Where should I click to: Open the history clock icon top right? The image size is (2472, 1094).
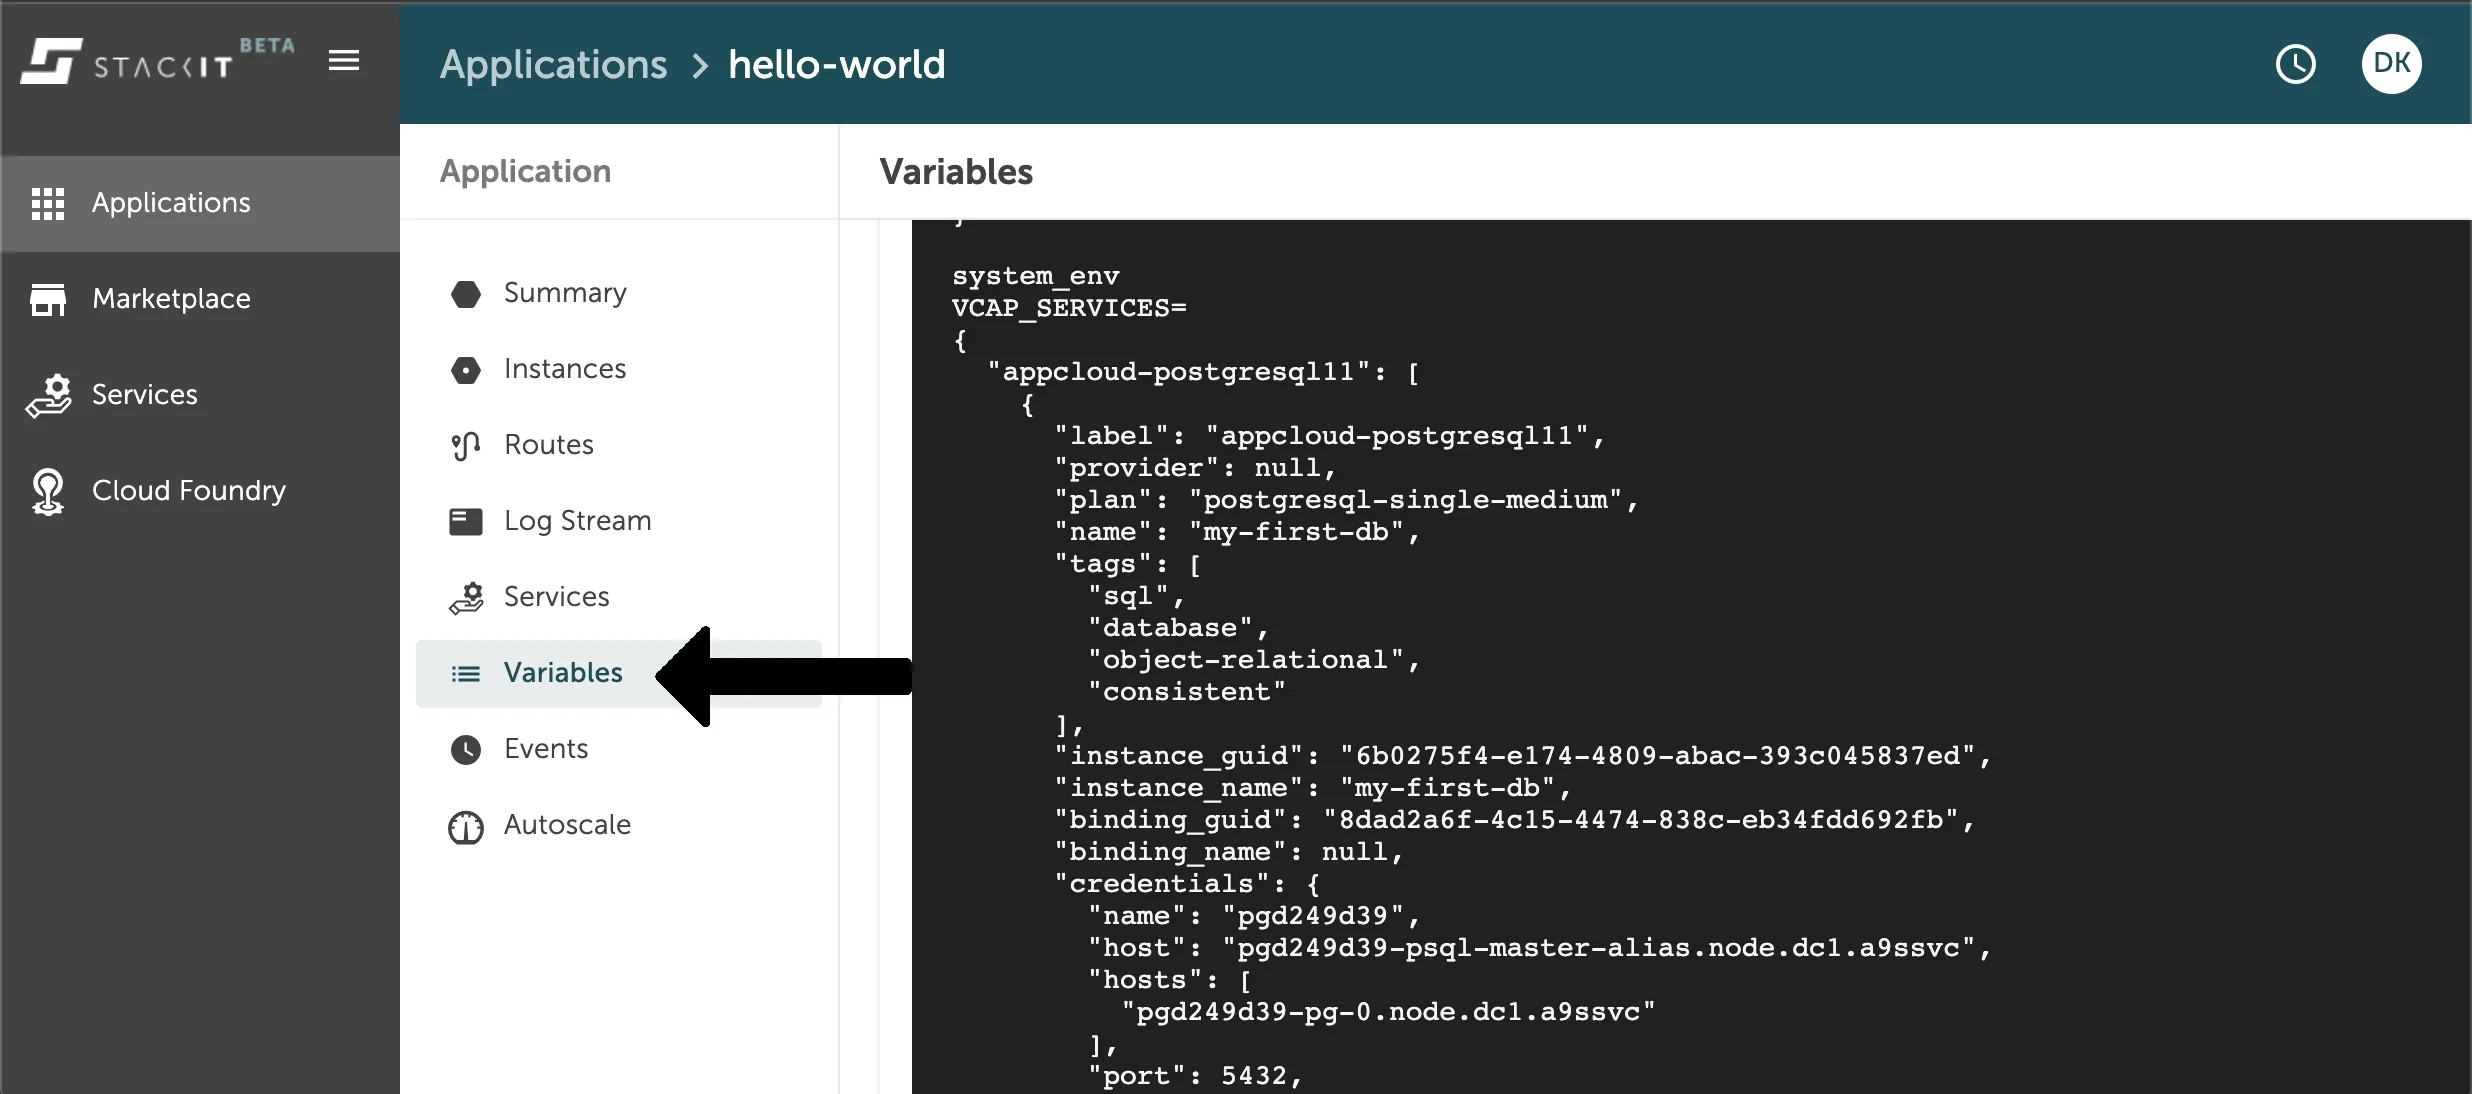coord(2296,63)
